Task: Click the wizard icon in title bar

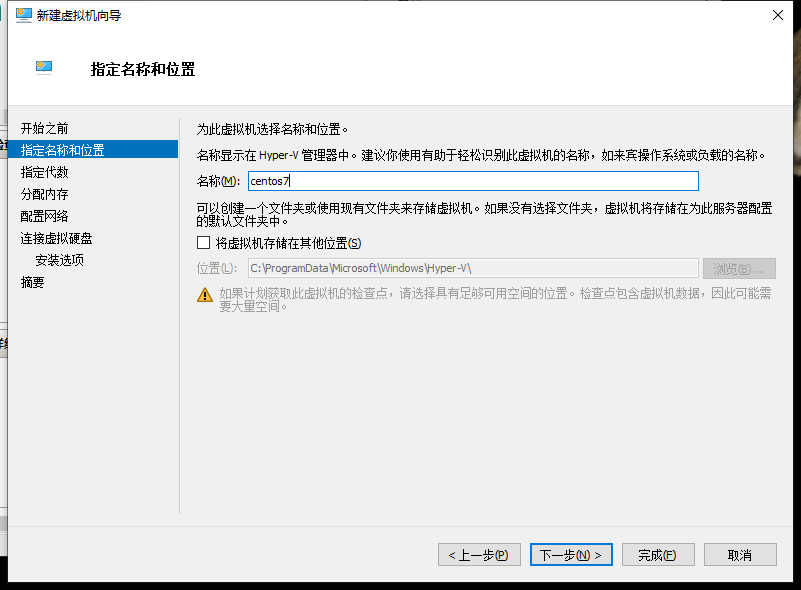Action: 23,15
